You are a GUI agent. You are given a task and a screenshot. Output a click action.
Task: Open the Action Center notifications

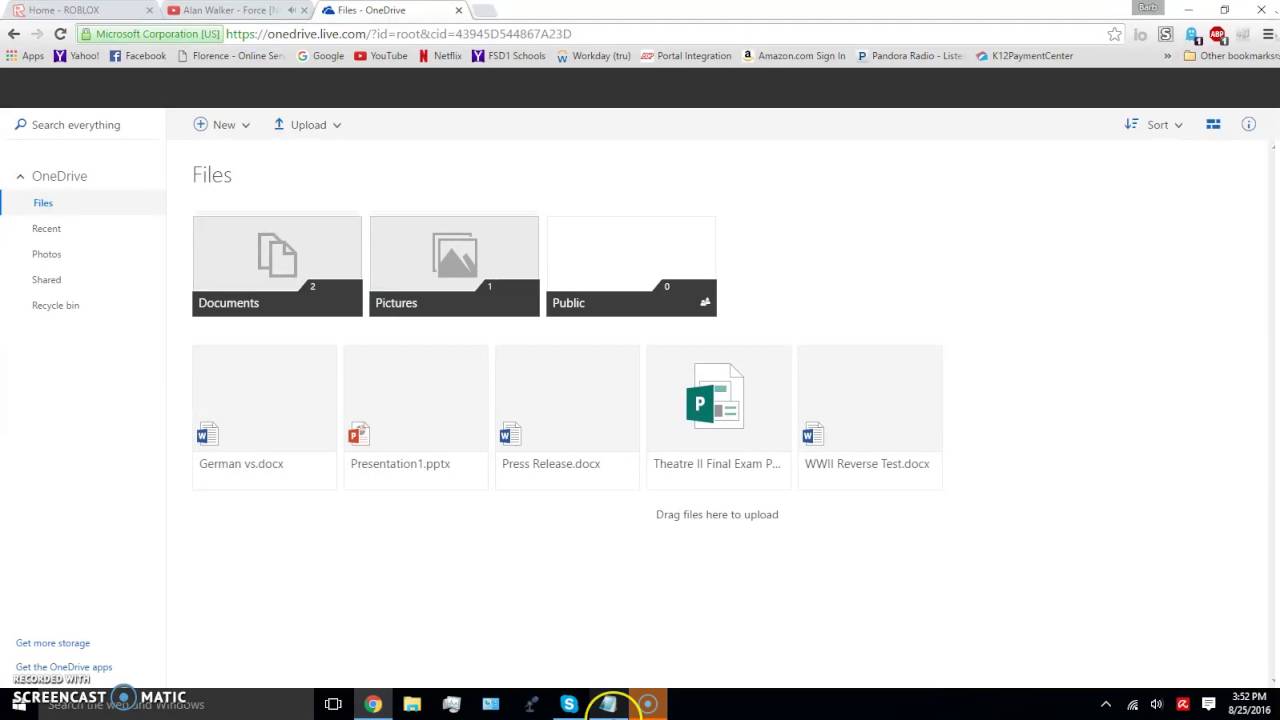point(1208,704)
